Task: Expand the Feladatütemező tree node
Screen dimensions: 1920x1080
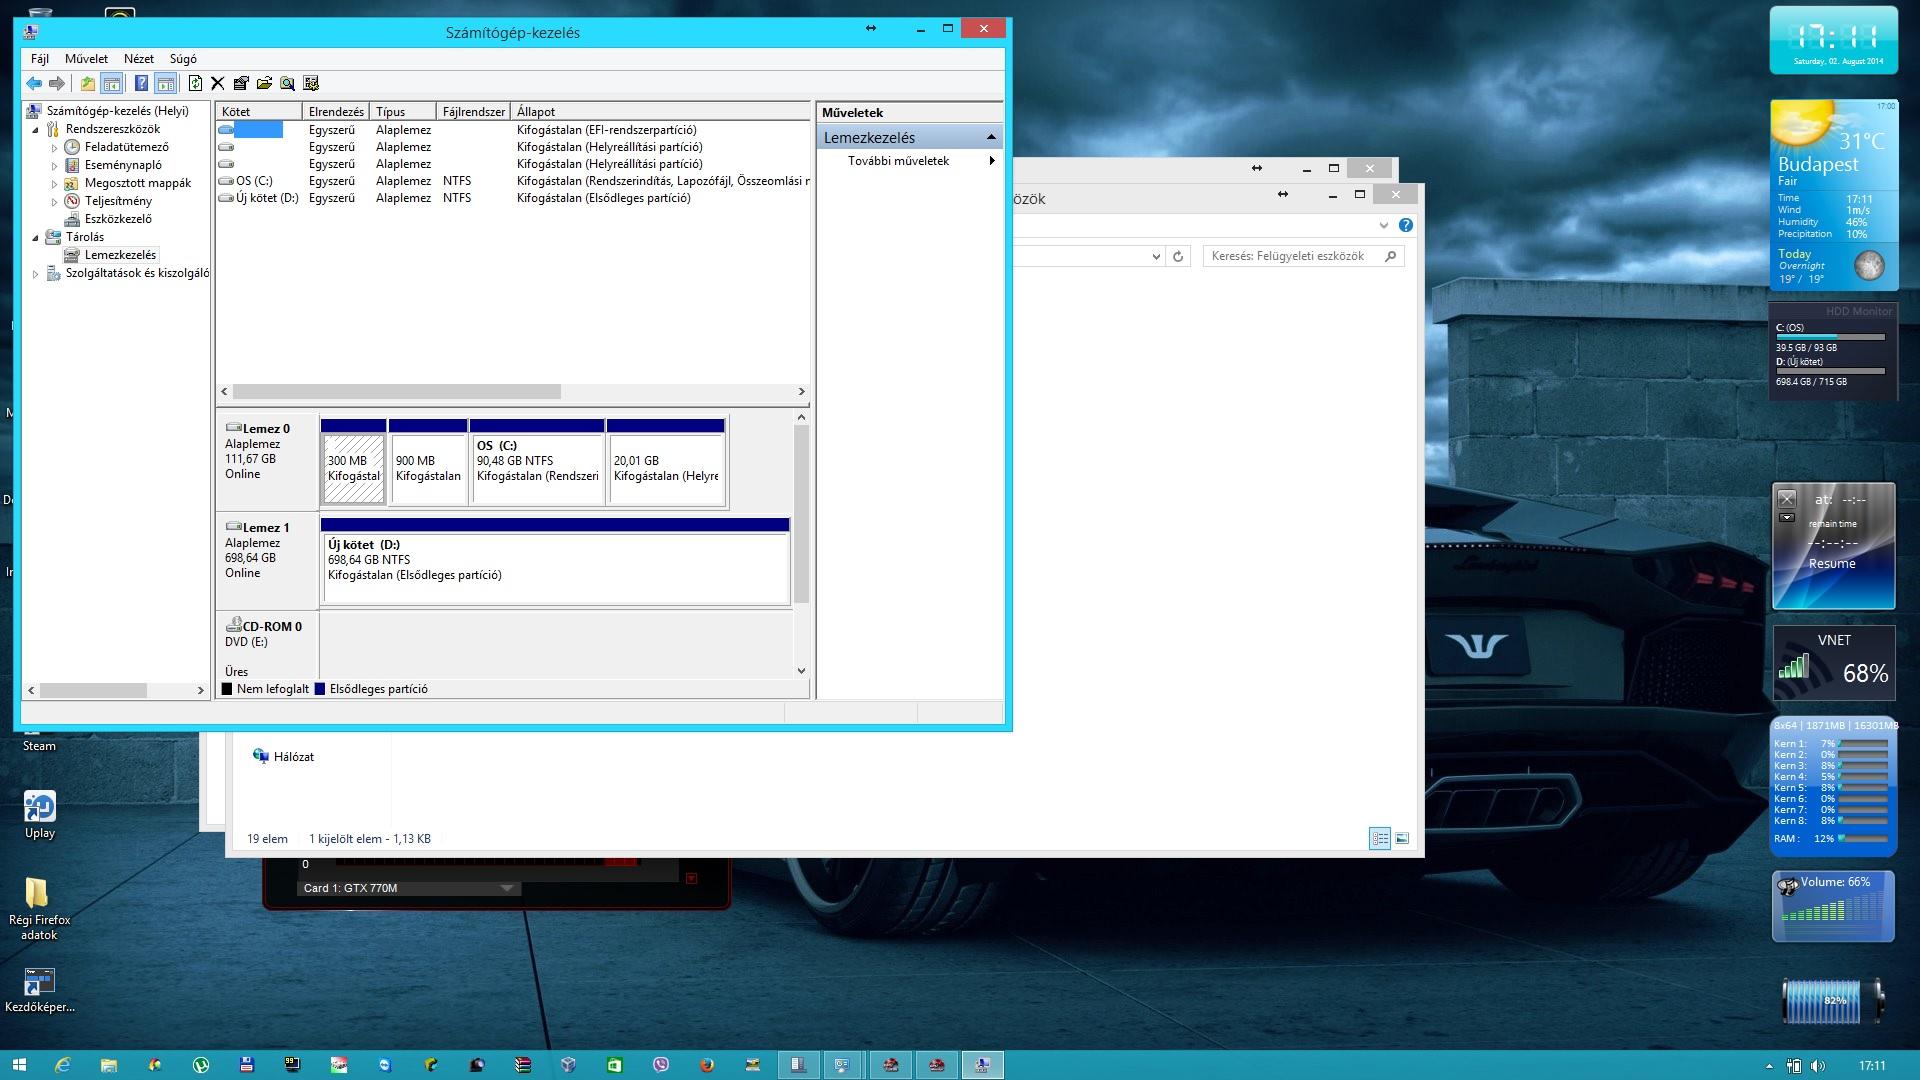Action: 55,148
